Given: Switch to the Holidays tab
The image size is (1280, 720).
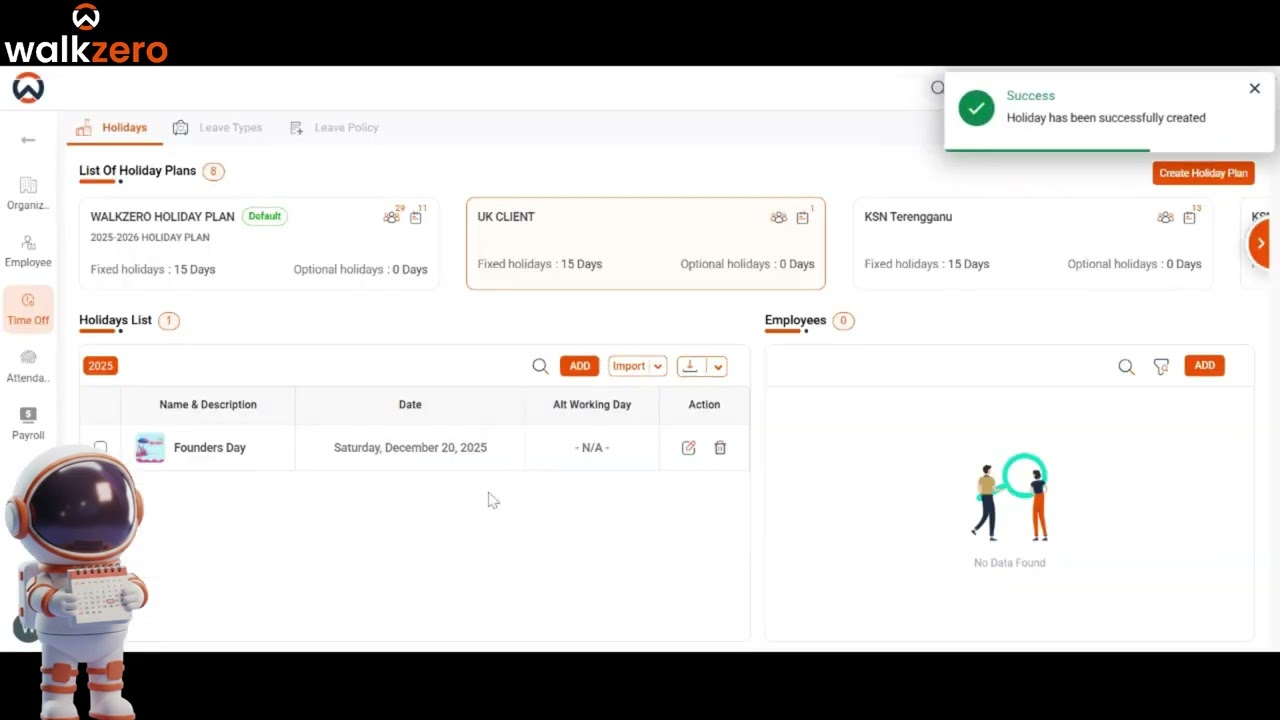Looking at the screenshot, I should [x=112, y=128].
